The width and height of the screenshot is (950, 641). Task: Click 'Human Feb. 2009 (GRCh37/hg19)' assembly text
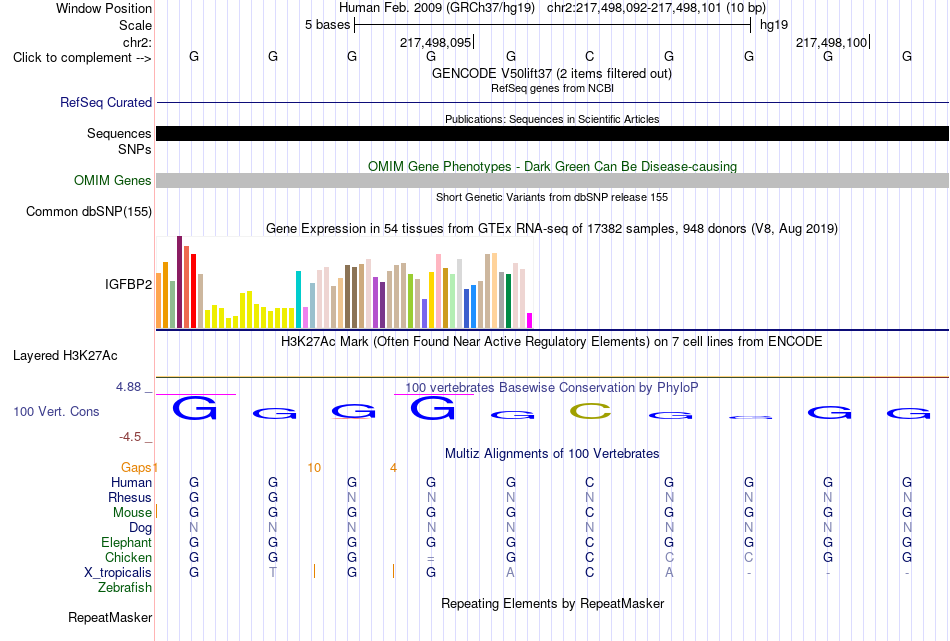click(x=437, y=8)
